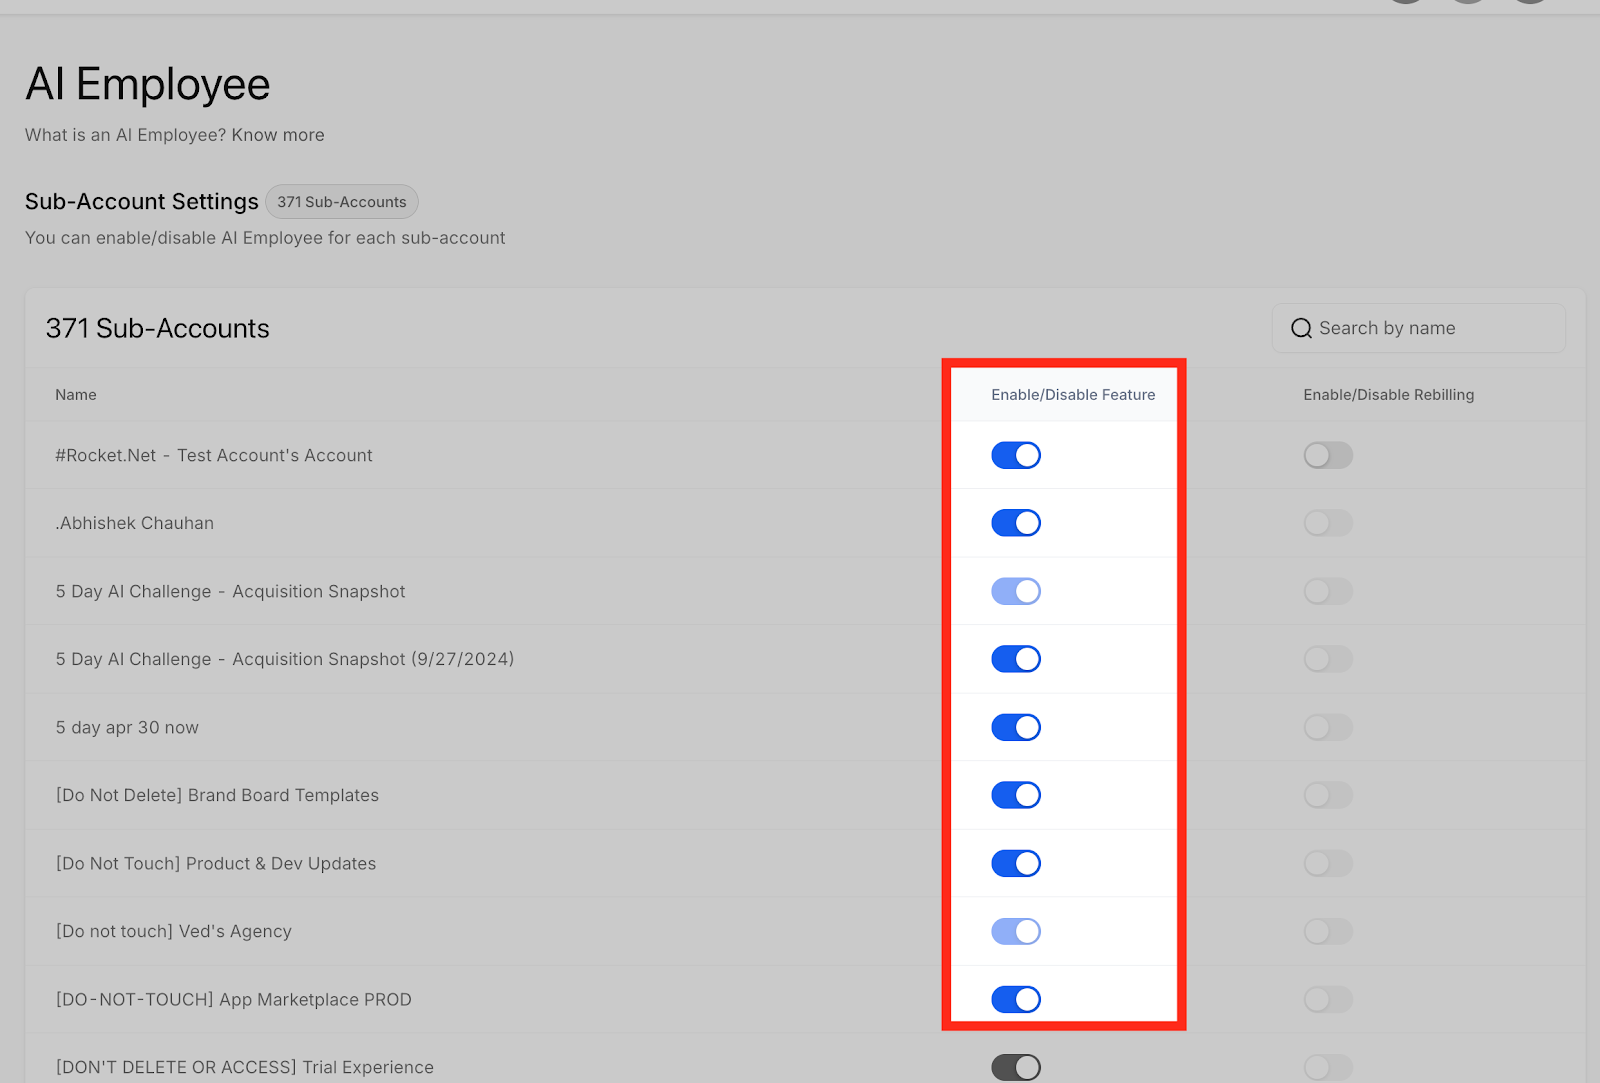
Task: Select [DO-NOT-TOUCH] App Marketplace PROD name
Action: click(x=233, y=999)
